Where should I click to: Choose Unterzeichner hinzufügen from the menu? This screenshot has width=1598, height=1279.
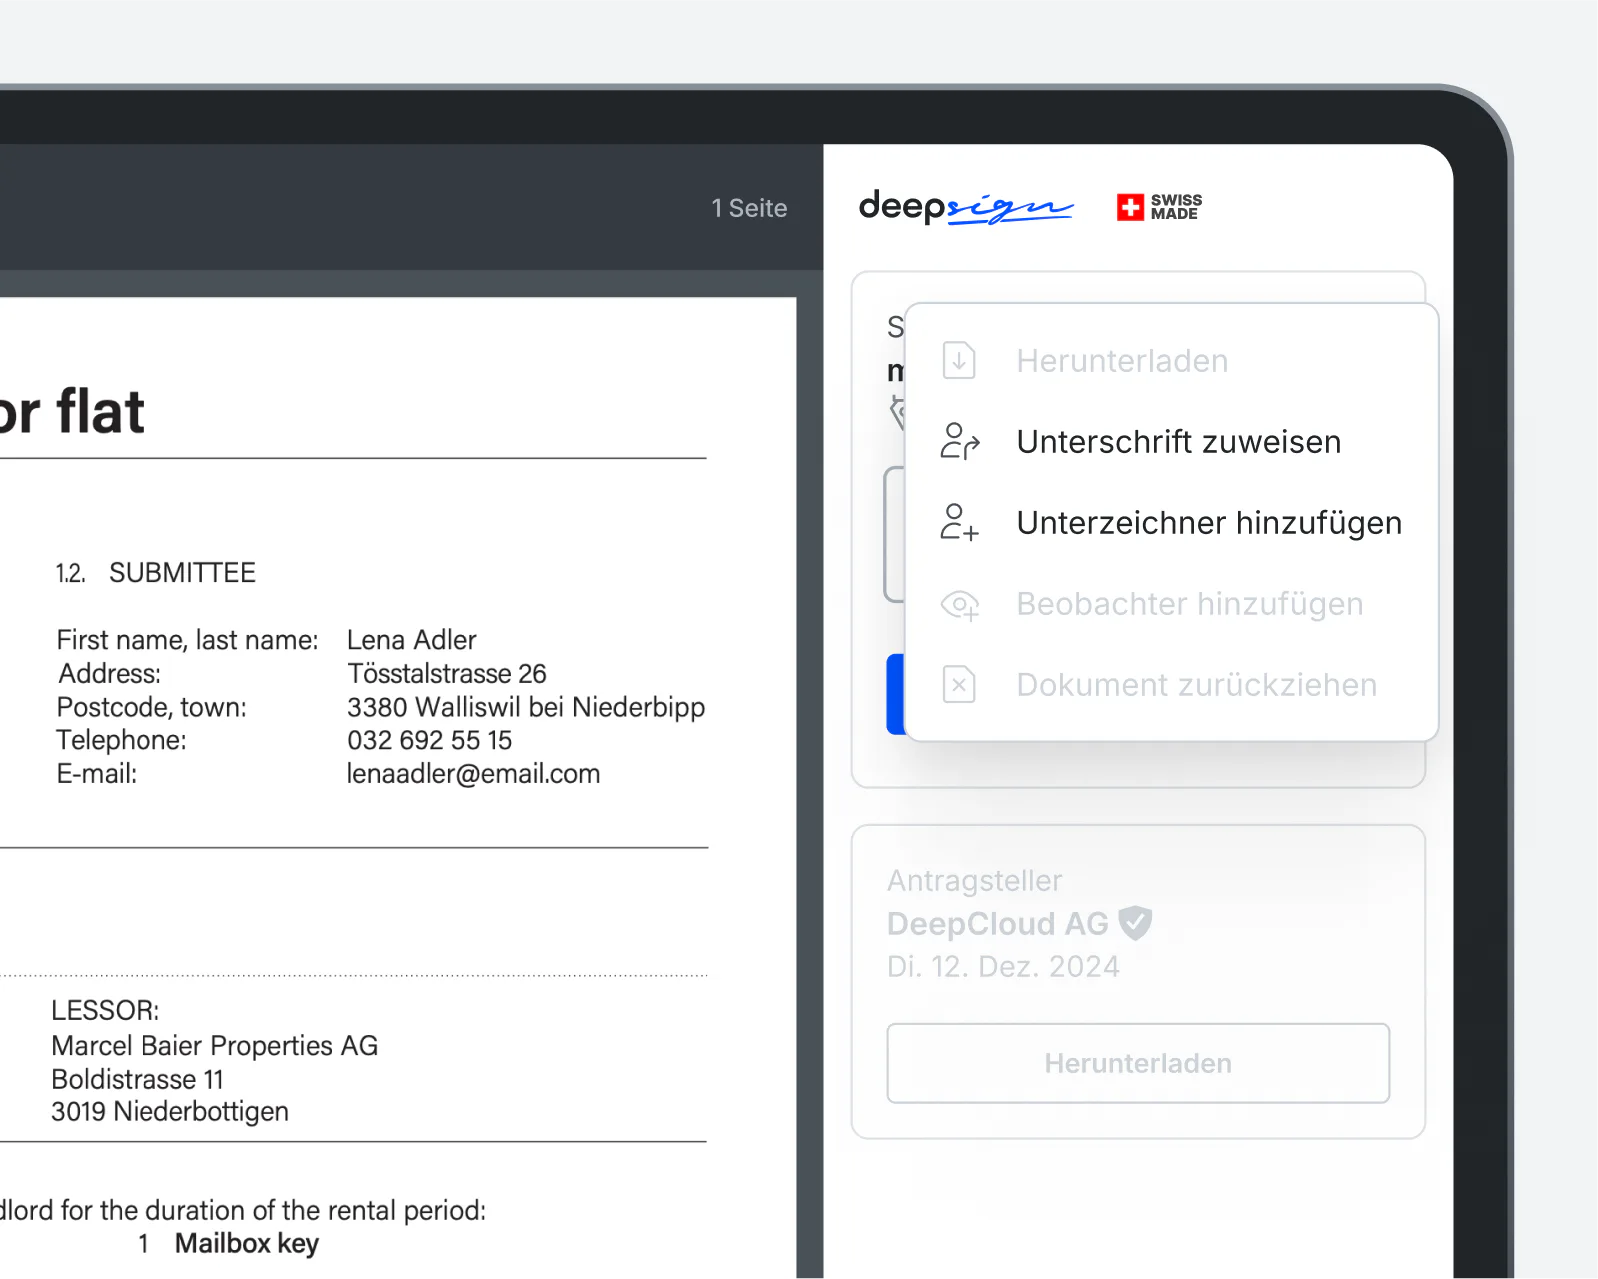click(x=1171, y=523)
